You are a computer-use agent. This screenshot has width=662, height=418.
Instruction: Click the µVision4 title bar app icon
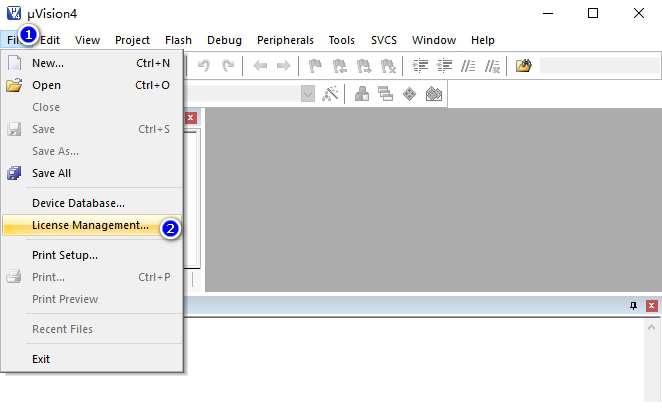(14, 13)
